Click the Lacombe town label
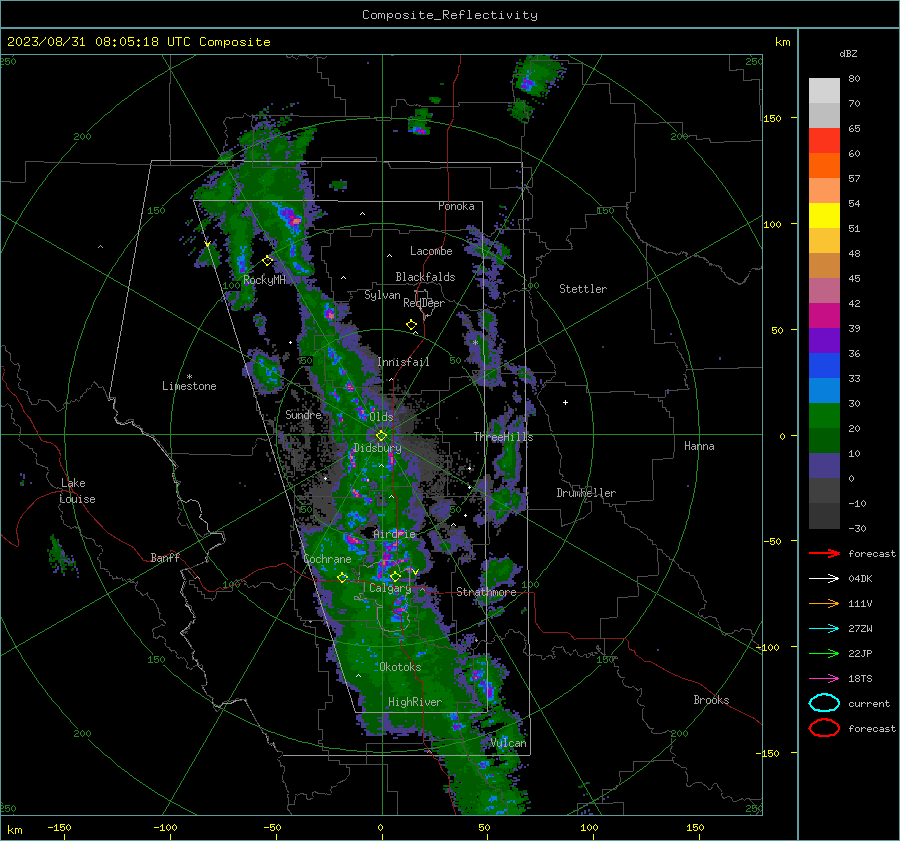The height and width of the screenshot is (841, 900). point(431,251)
